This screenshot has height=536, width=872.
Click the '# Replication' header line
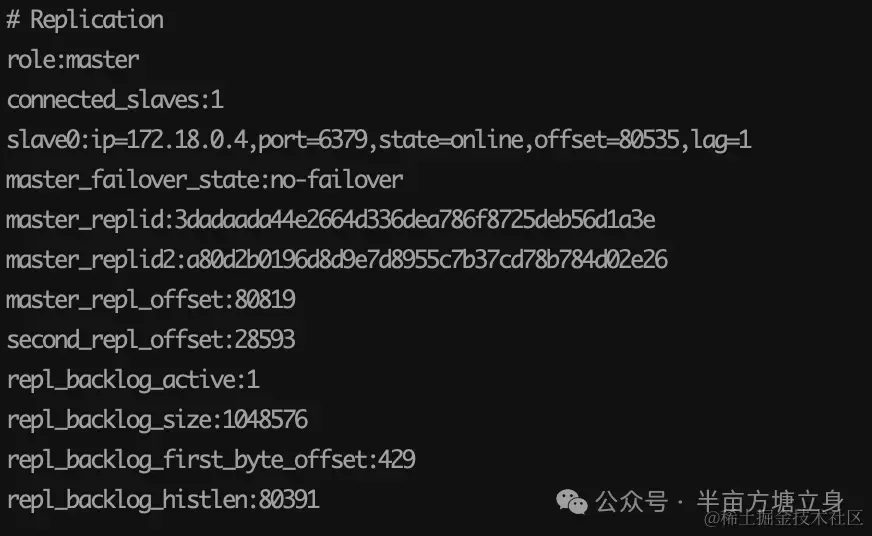(x=85, y=20)
